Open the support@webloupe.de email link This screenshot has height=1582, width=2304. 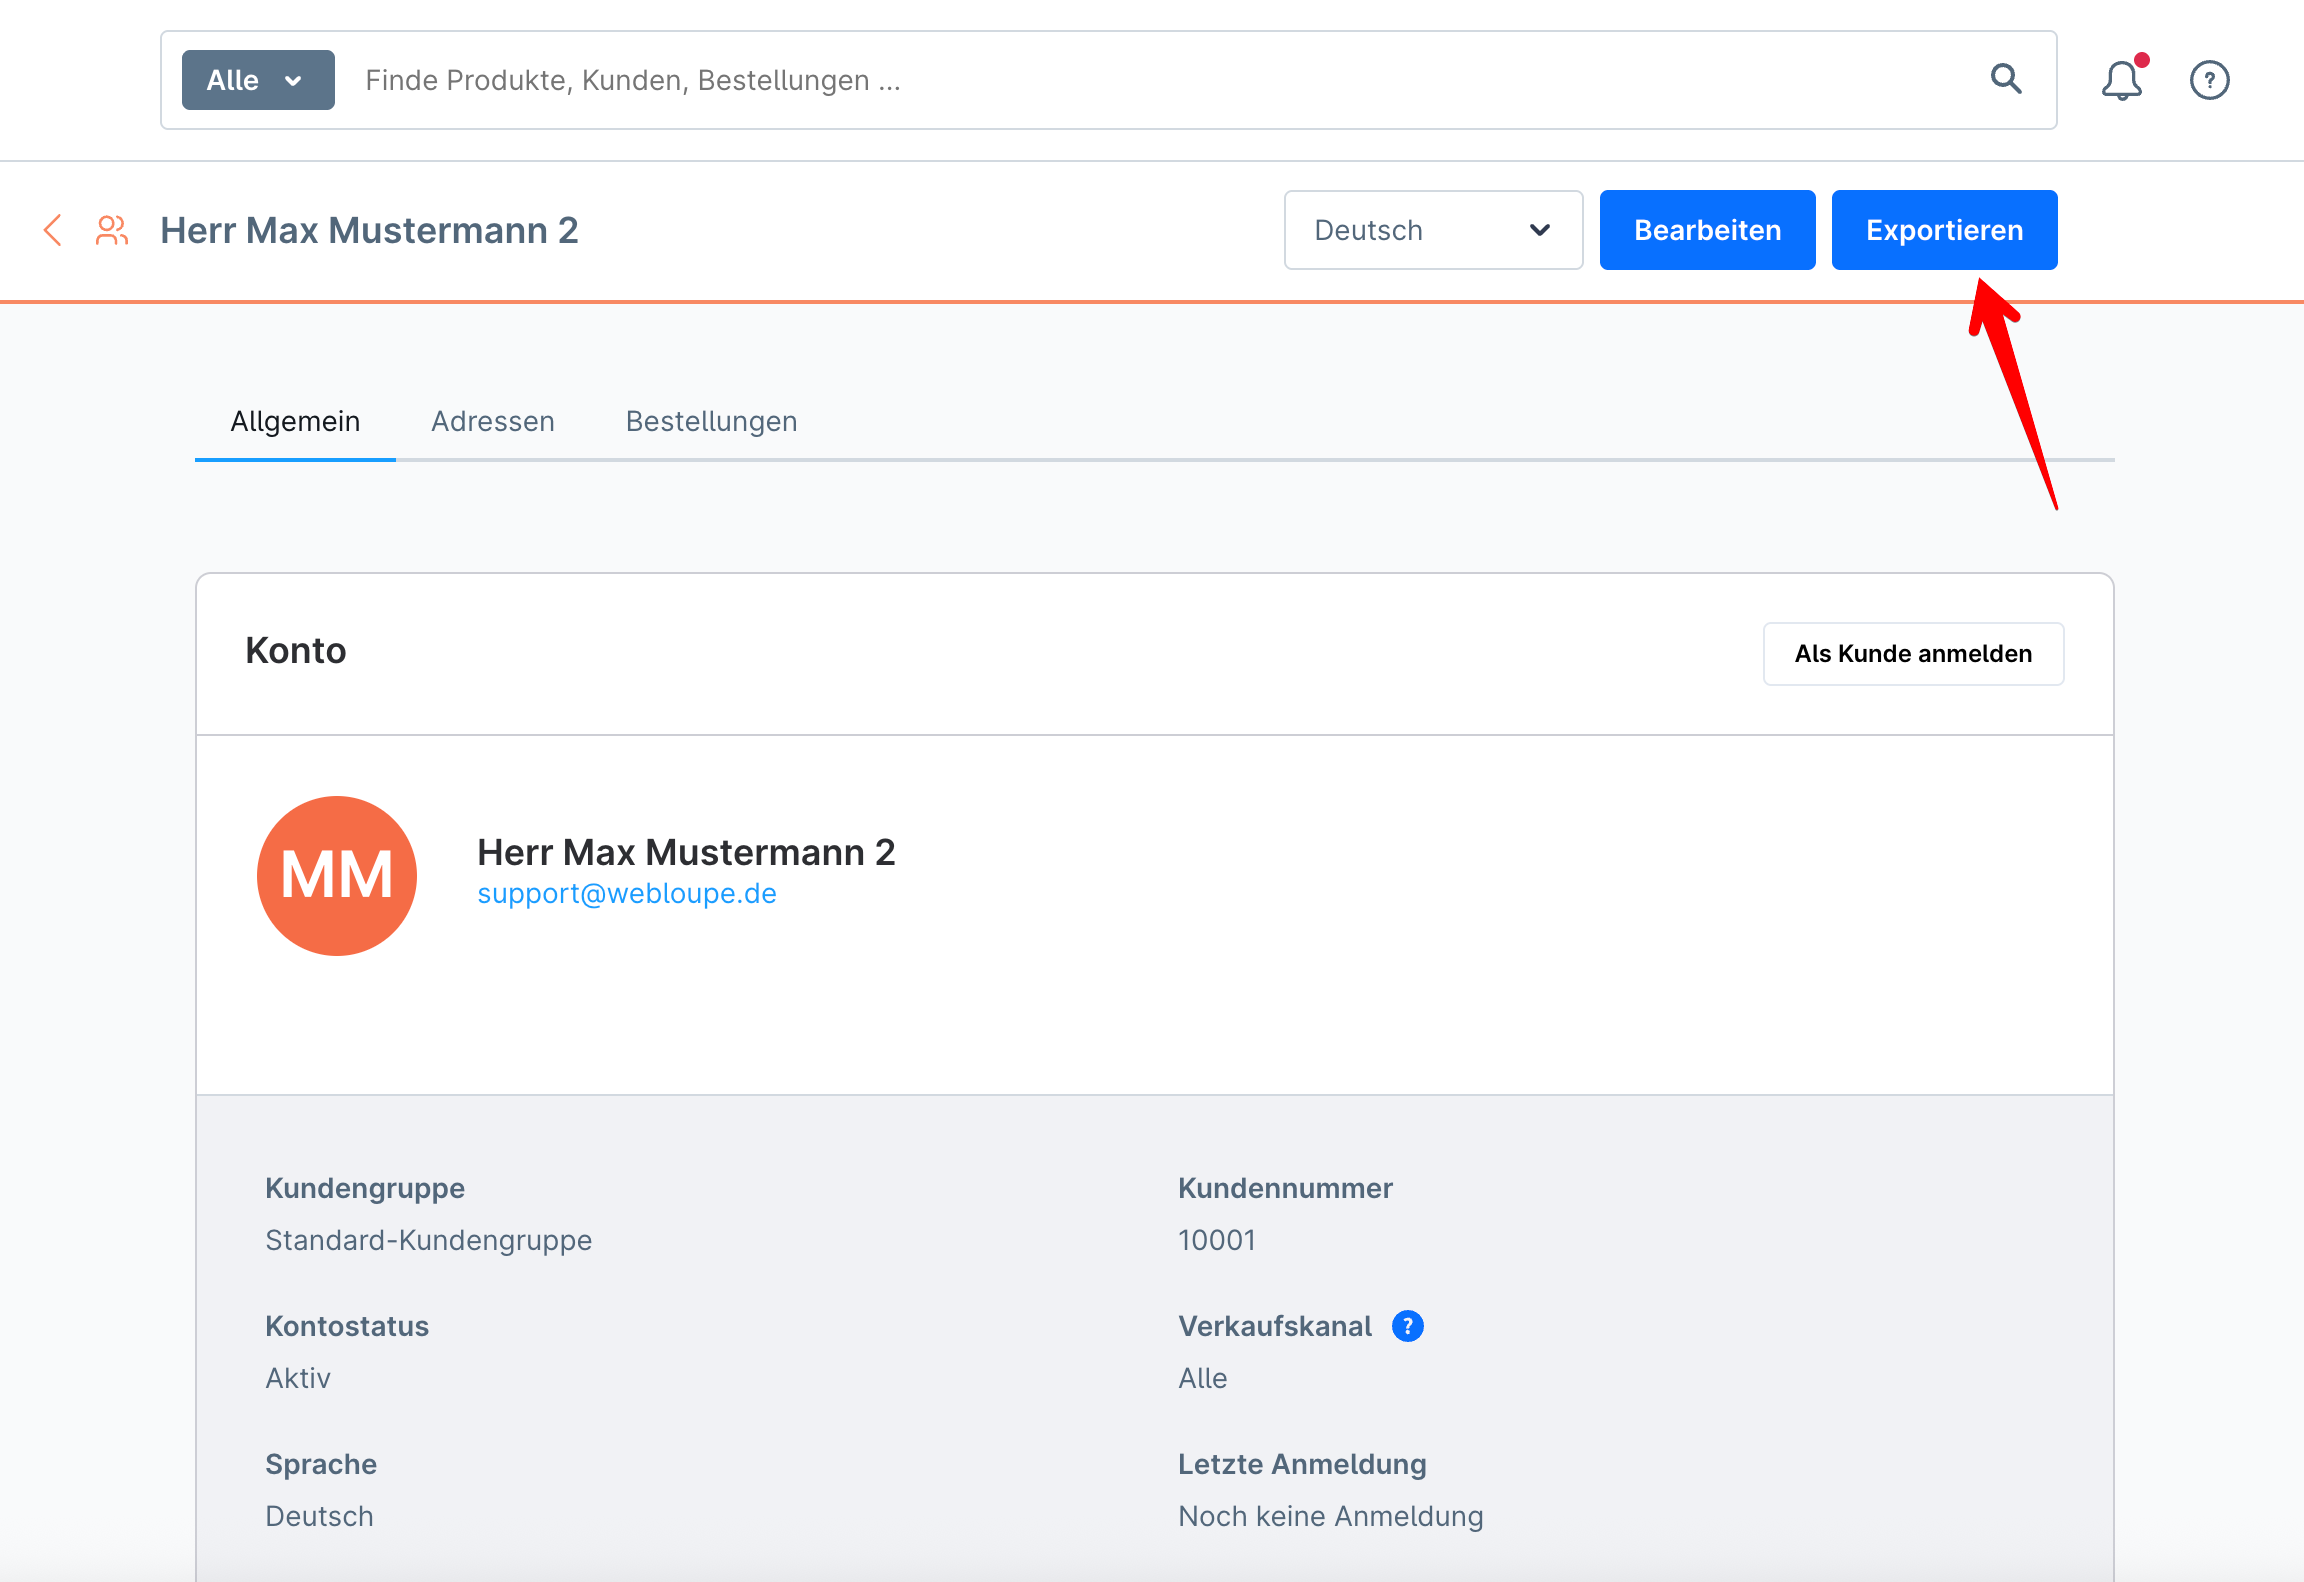tap(627, 893)
